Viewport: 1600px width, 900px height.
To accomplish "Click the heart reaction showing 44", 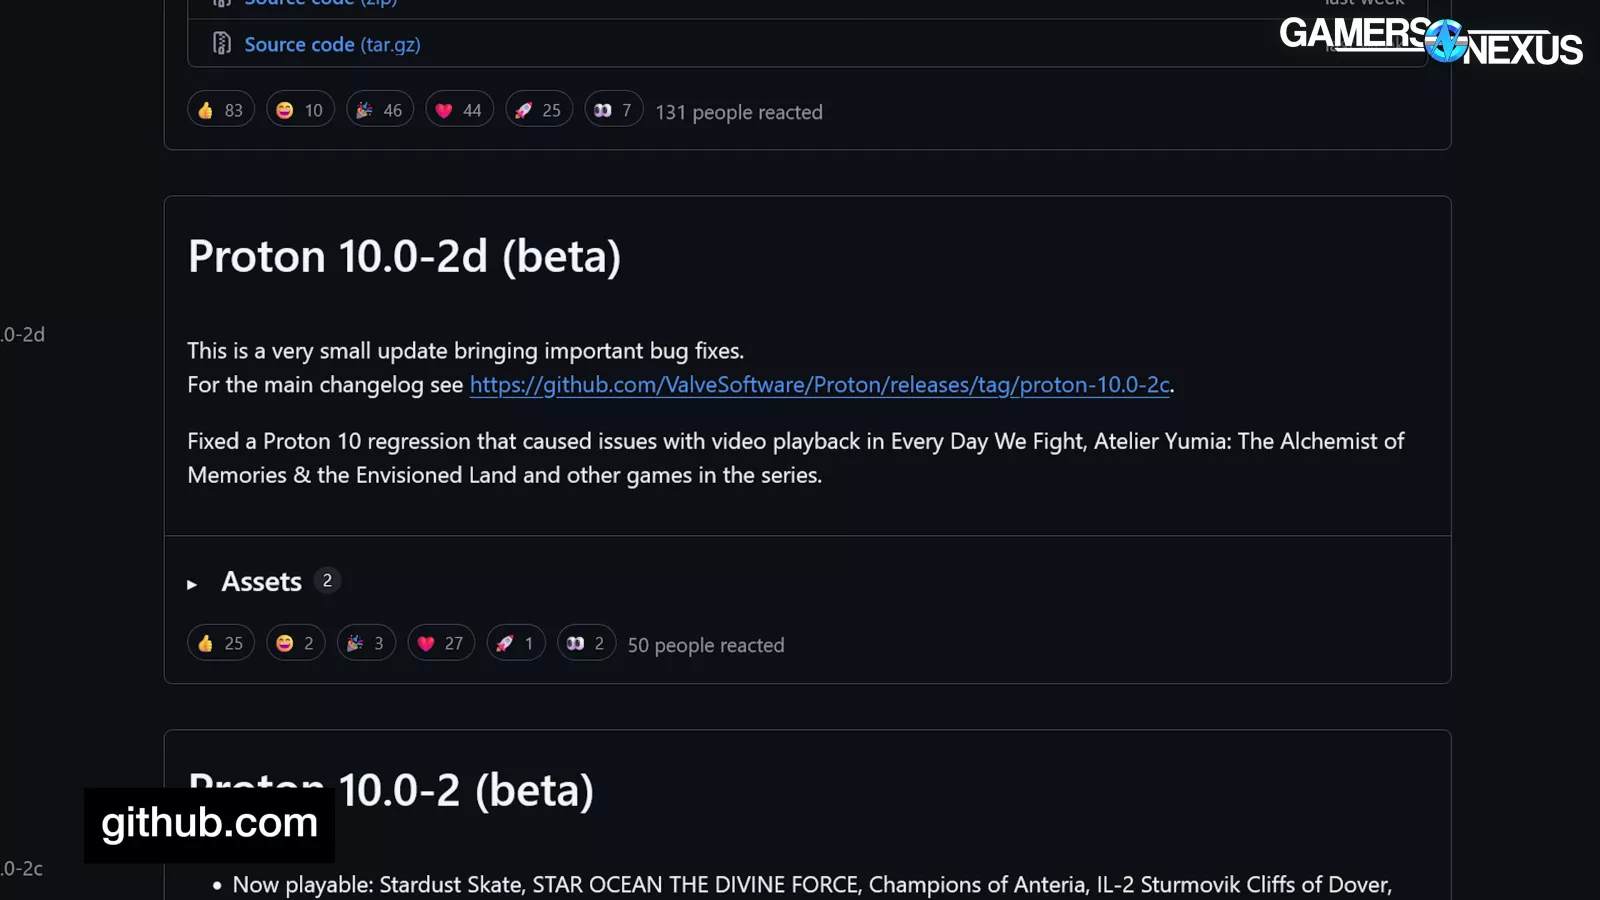I will [x=459, y=110].
